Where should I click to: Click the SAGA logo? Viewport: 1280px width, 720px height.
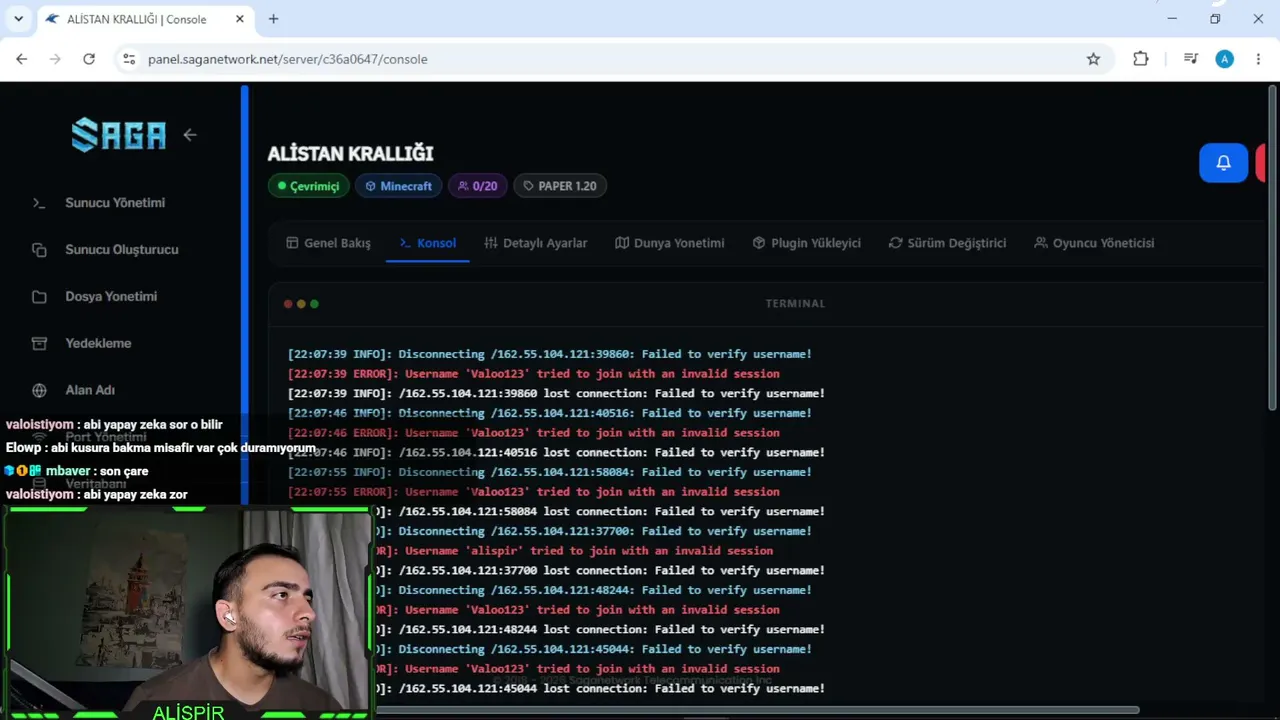[x=119, y=134]
